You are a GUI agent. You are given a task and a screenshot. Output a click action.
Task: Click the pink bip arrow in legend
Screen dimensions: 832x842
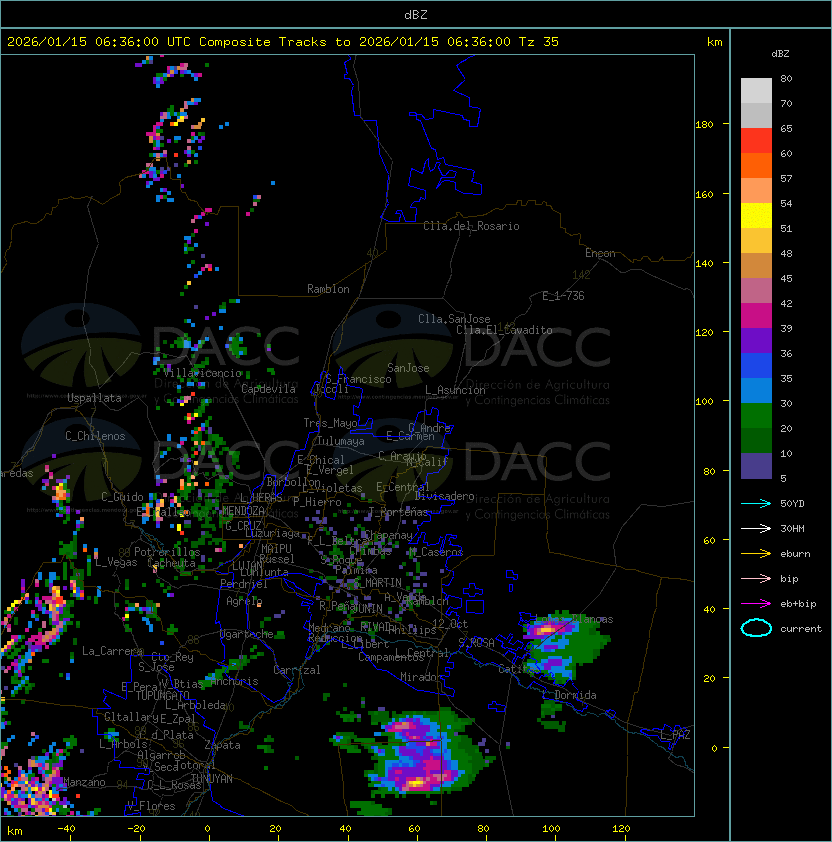pos(756,578)
